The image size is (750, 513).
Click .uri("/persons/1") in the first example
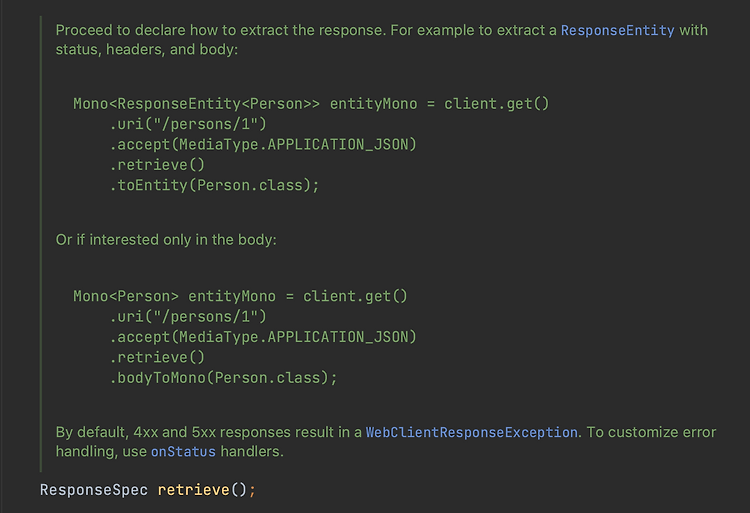click(x=188, y=124)
